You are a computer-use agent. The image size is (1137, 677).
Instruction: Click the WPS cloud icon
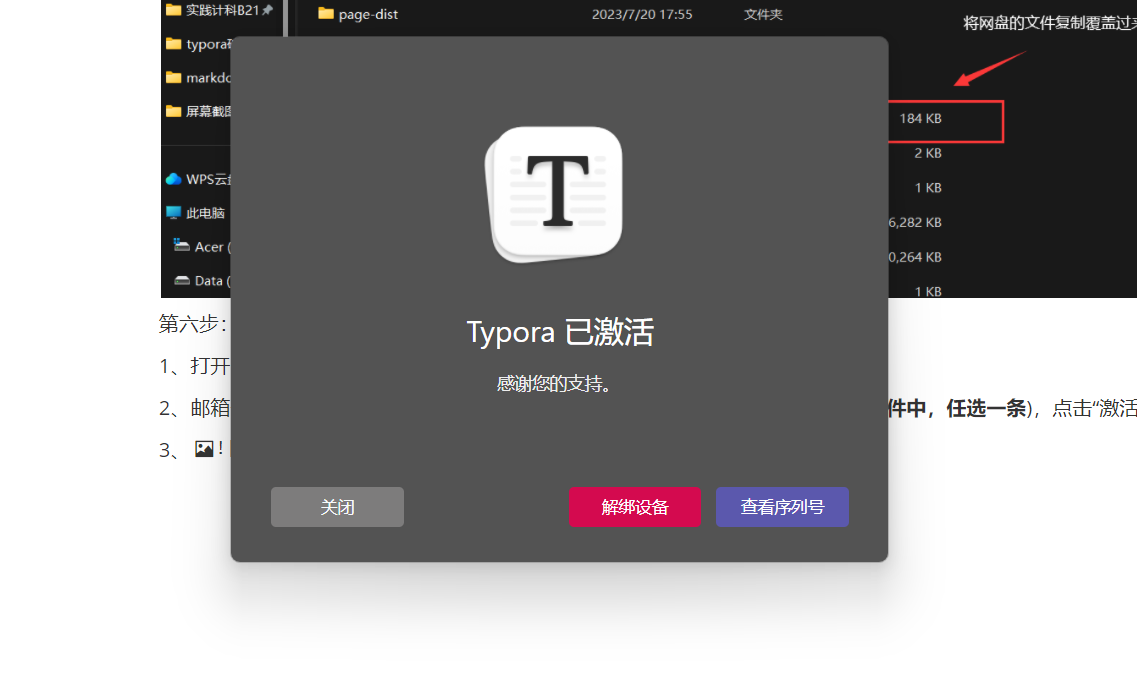coord(173,179)
